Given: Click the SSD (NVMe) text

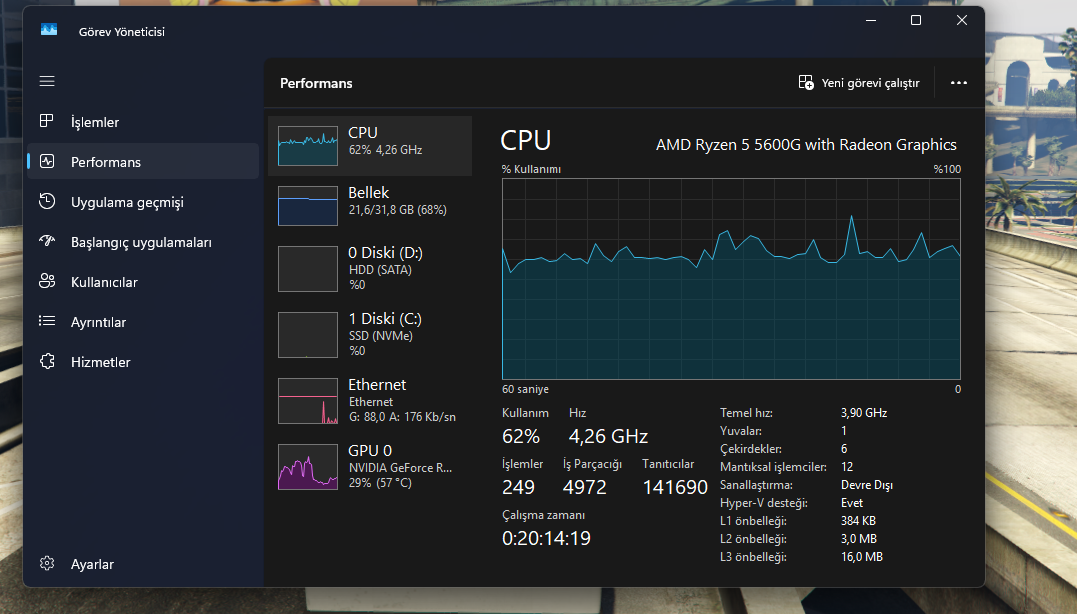Looking at the screenshot, I should point(381,336).
